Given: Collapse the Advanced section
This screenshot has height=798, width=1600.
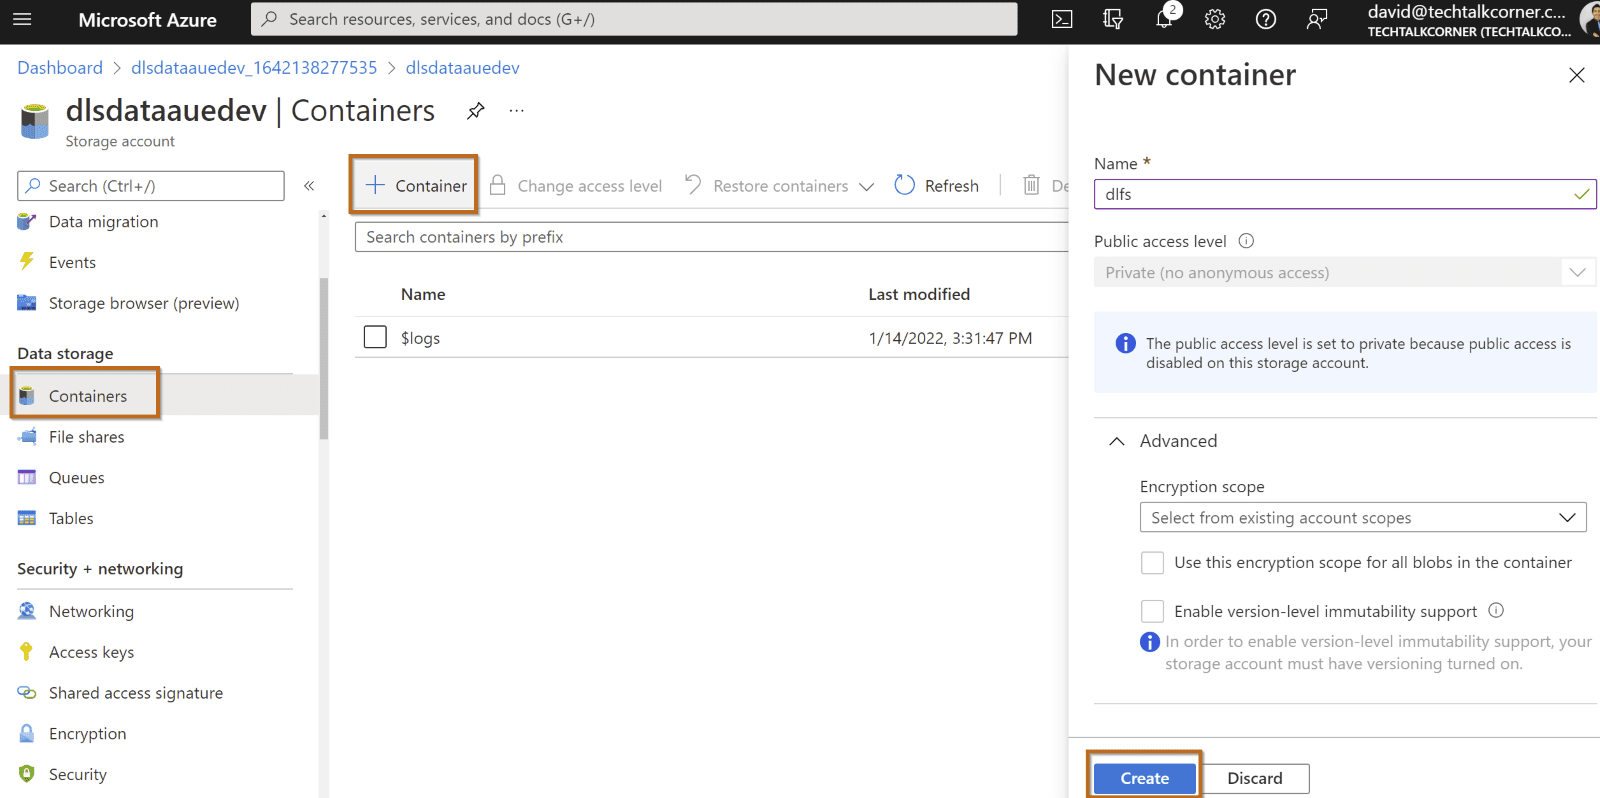Looking at the screenshot, I should [x=1163, y=441].
